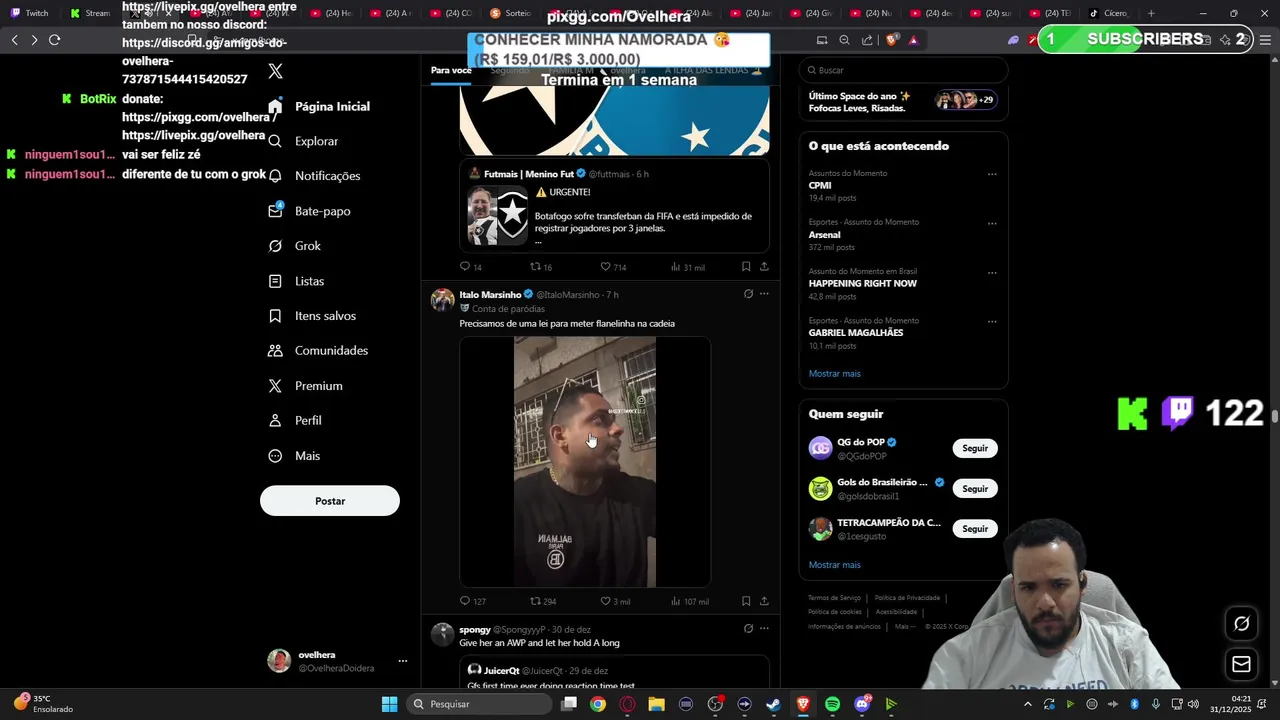Open floating Grok button at bottom right
The width and height of the screenshot is (1280, 720).
pyautogui.click(x=1241, y=624)
